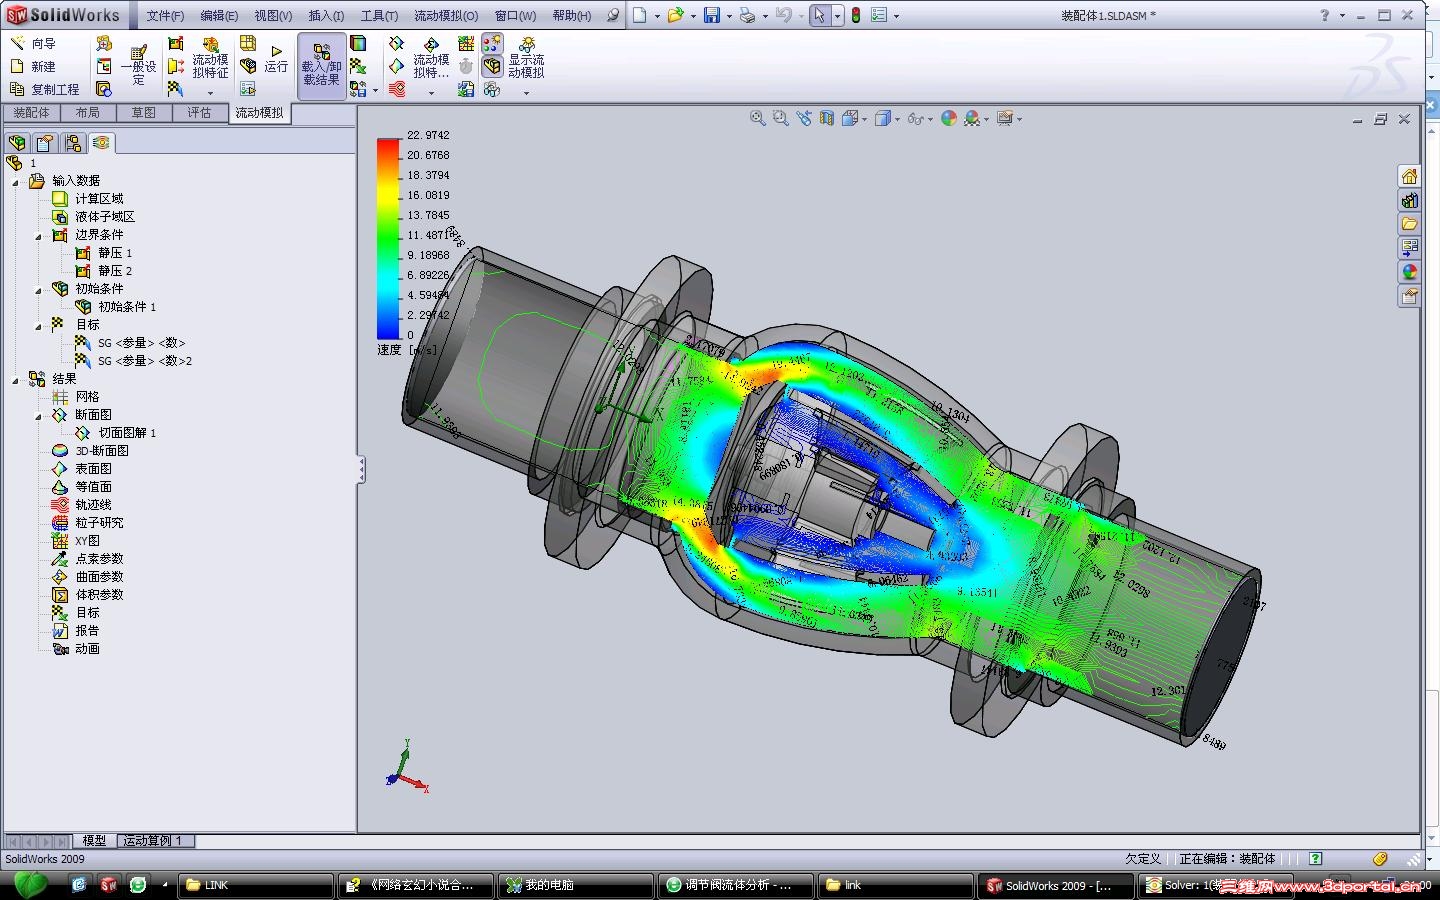Screen dimensions: 1440x900
Task: Open the Display Flow Simulation (显示流动模拟) dropdown
Action: [x=526, y=93]
